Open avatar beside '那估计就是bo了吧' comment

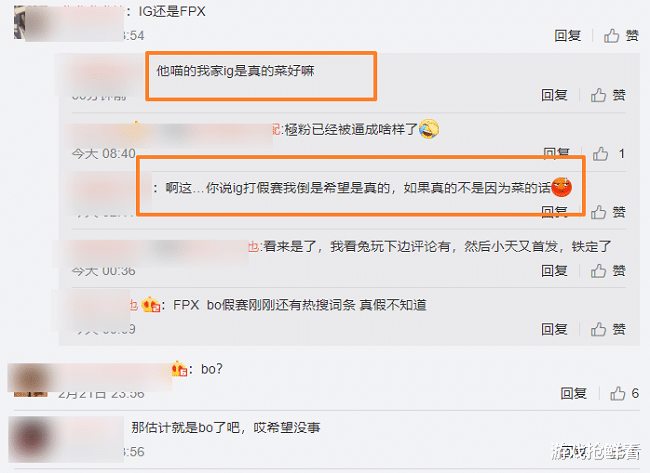pos(31,439)
